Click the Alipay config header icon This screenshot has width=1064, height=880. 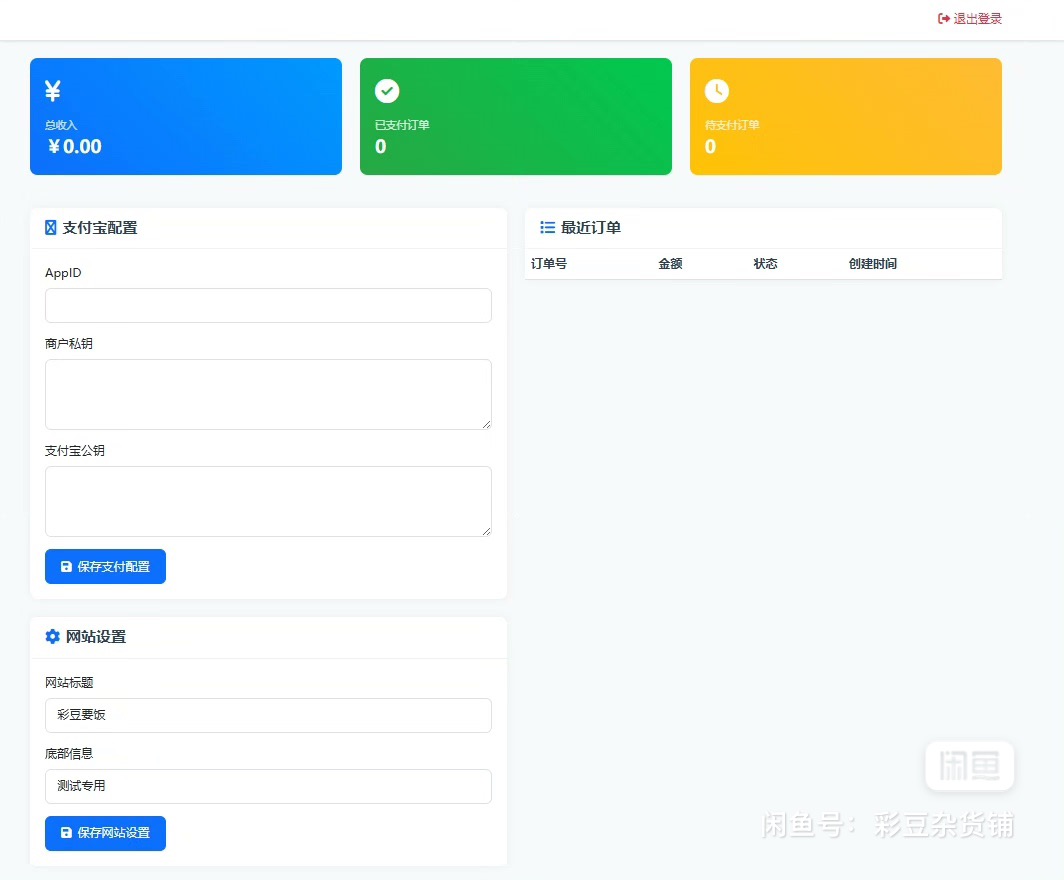coord(51,228)
